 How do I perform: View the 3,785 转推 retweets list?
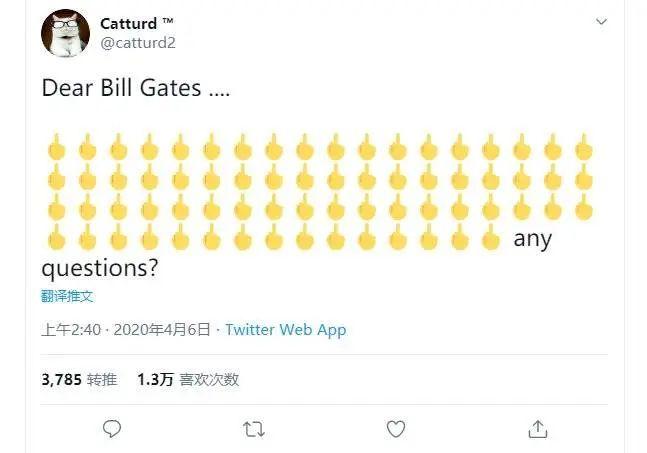click(79, 379)
